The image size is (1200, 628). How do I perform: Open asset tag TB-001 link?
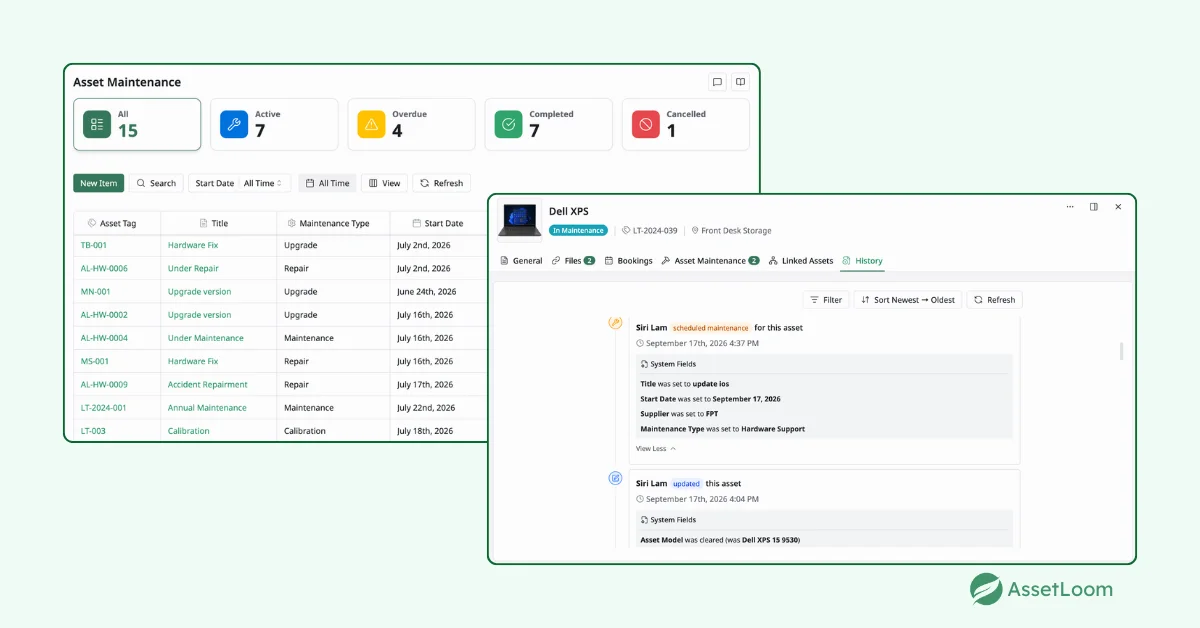point(94,245)
